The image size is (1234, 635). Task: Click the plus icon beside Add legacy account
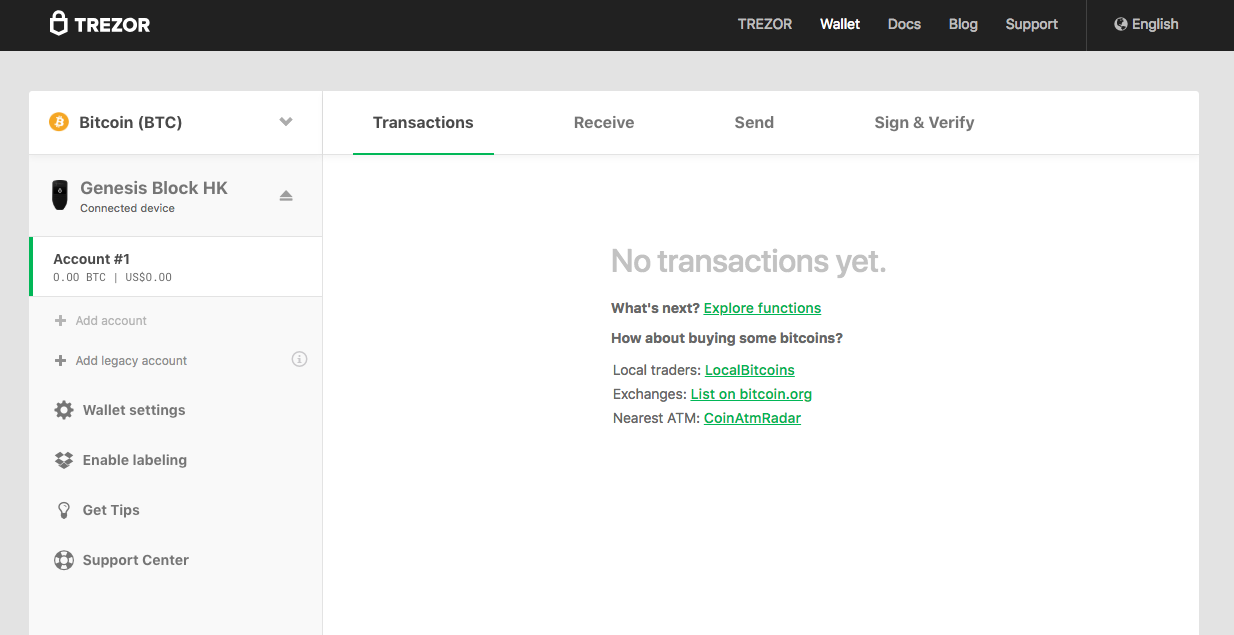60,361
